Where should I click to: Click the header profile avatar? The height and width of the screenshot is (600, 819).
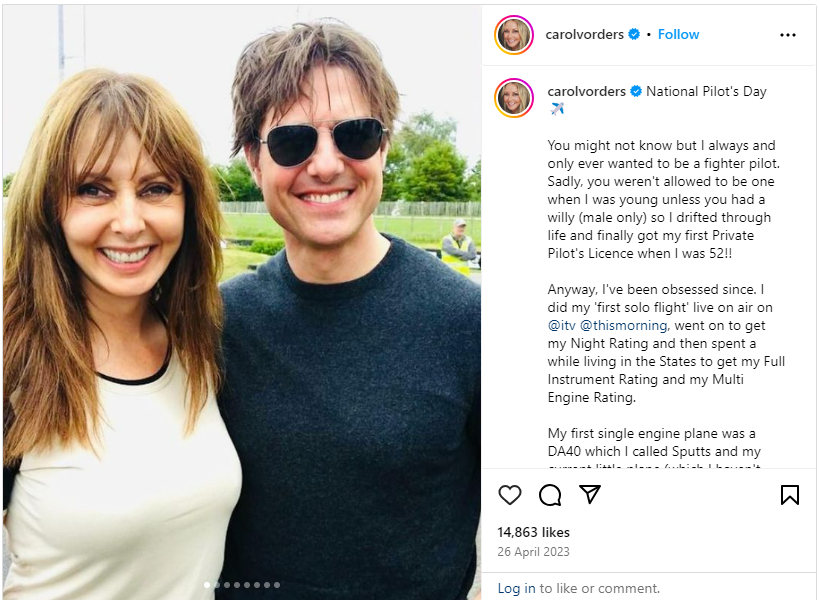click(x=514, y=35)
